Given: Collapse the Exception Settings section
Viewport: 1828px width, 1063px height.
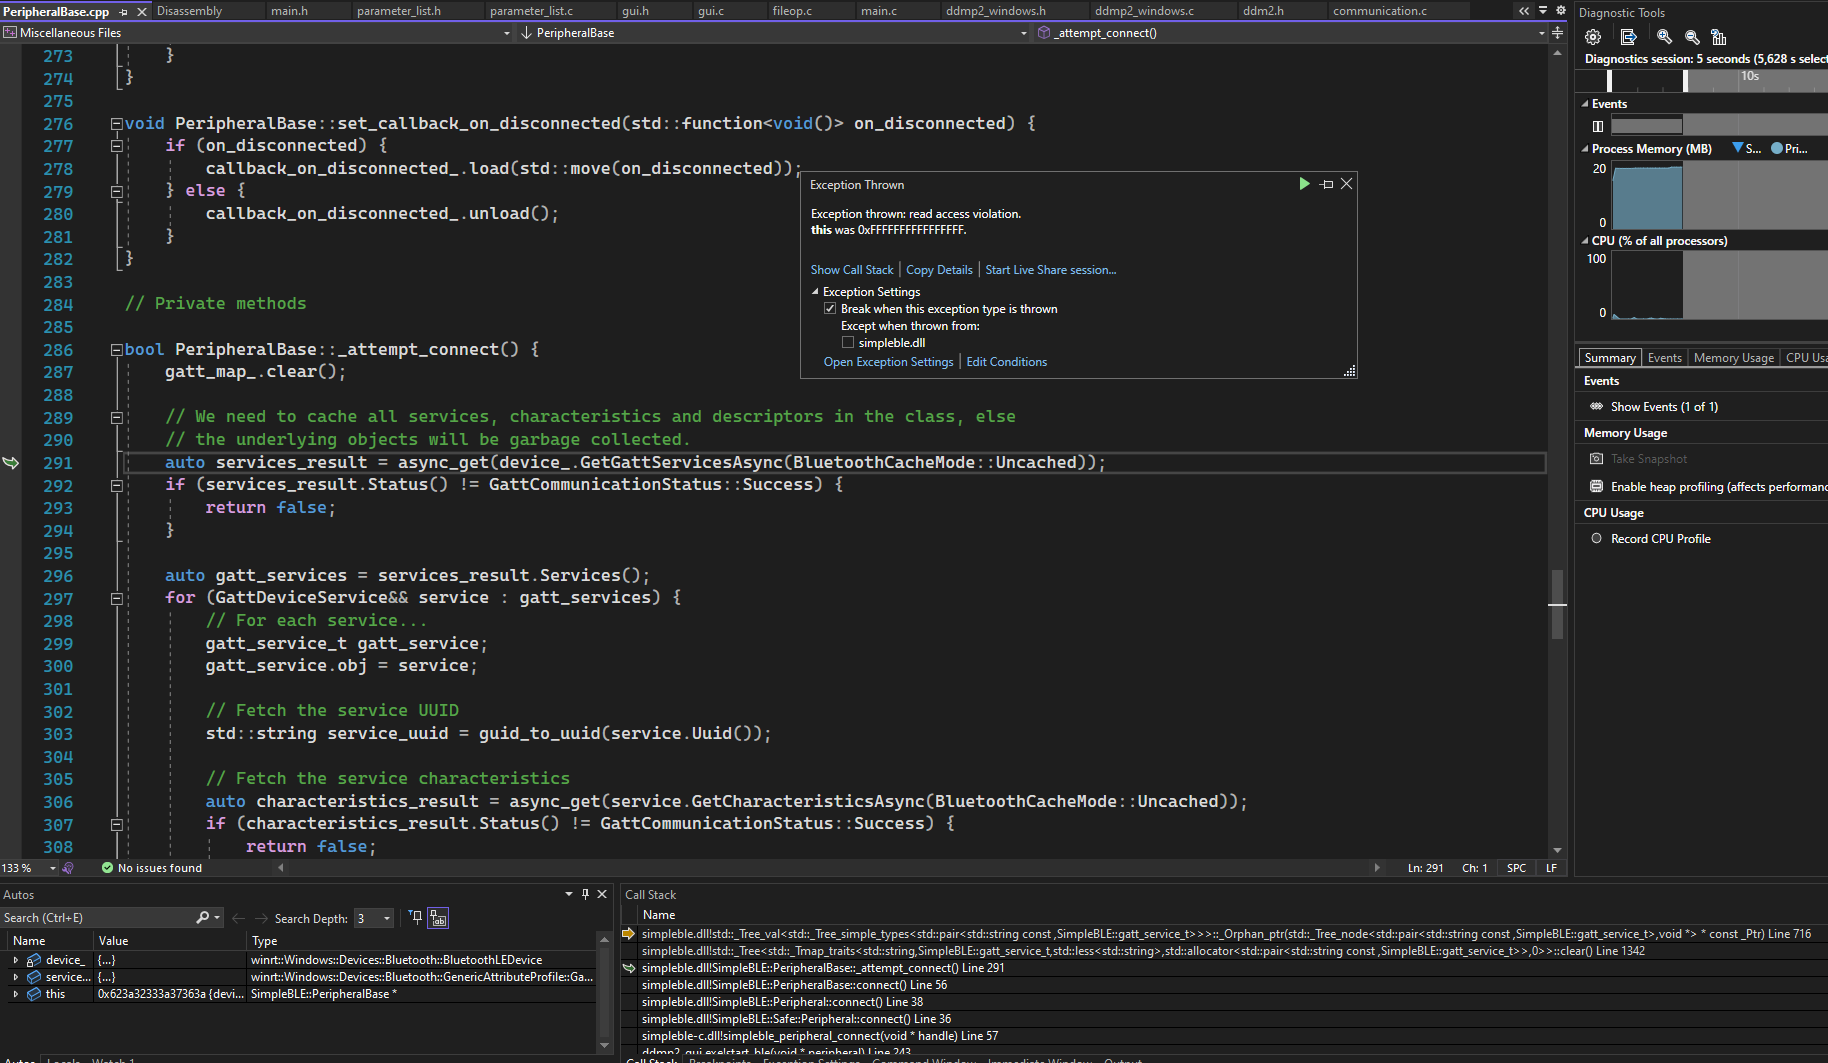Looking at the screenshot, I should [814, 291].
